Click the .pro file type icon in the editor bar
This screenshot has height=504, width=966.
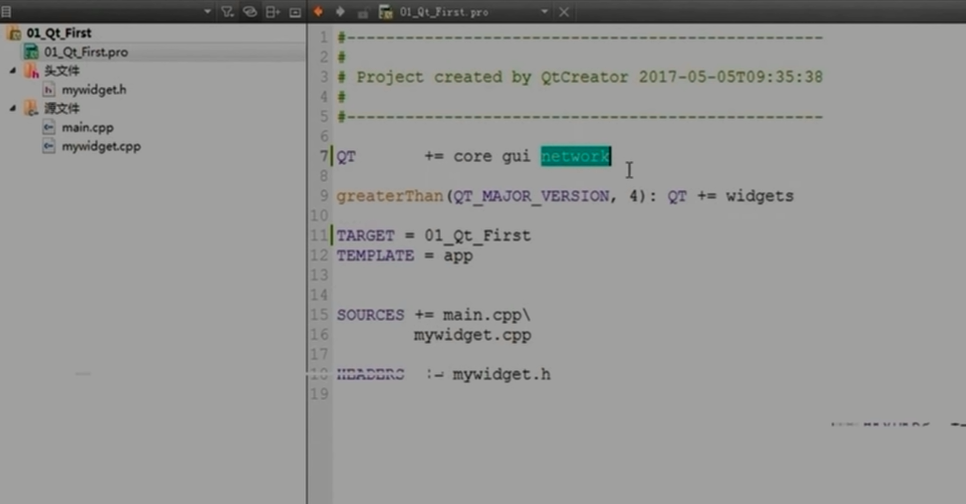[x=386, y=12]
